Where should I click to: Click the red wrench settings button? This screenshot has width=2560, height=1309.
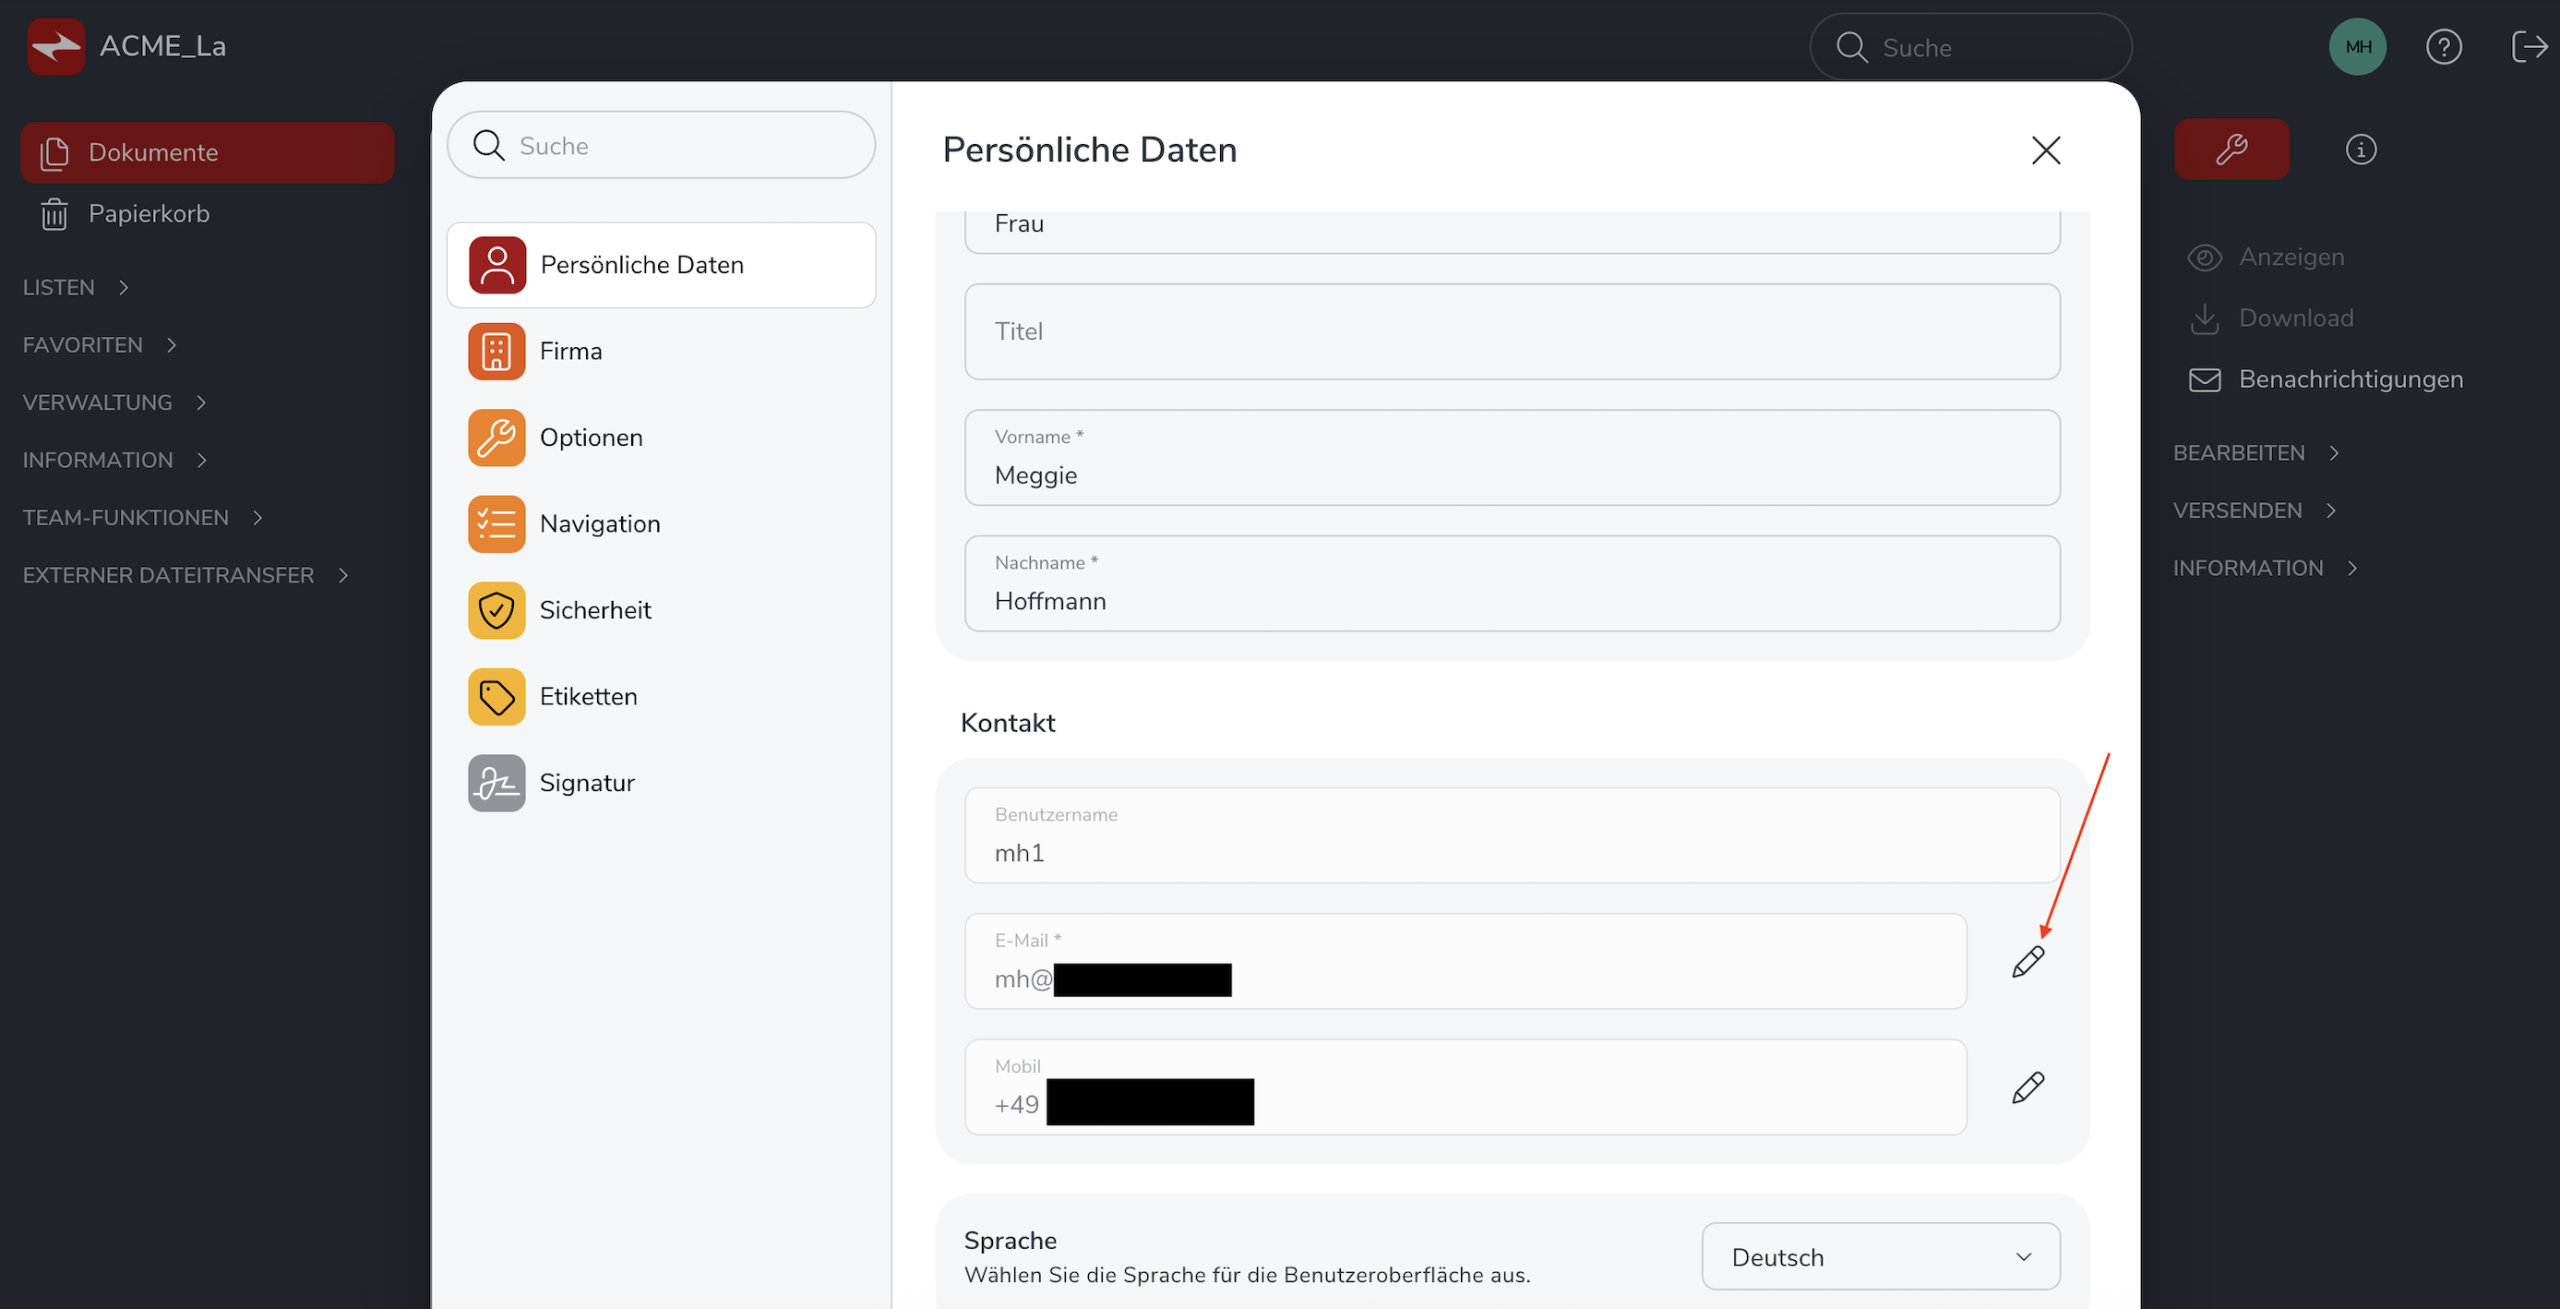tap(2231, 149)
